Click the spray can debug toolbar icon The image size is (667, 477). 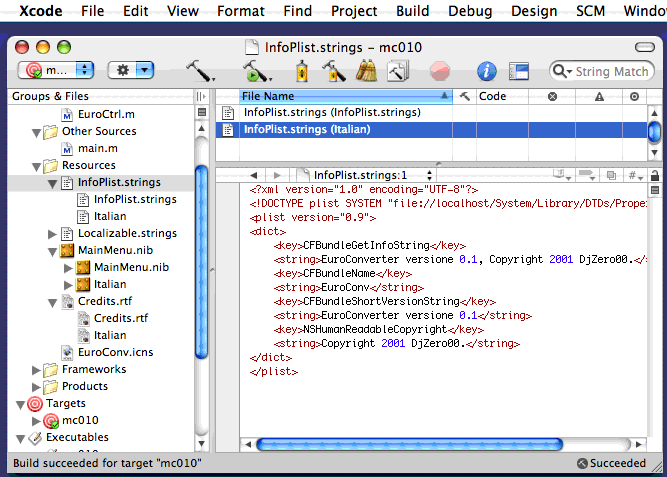301,71
